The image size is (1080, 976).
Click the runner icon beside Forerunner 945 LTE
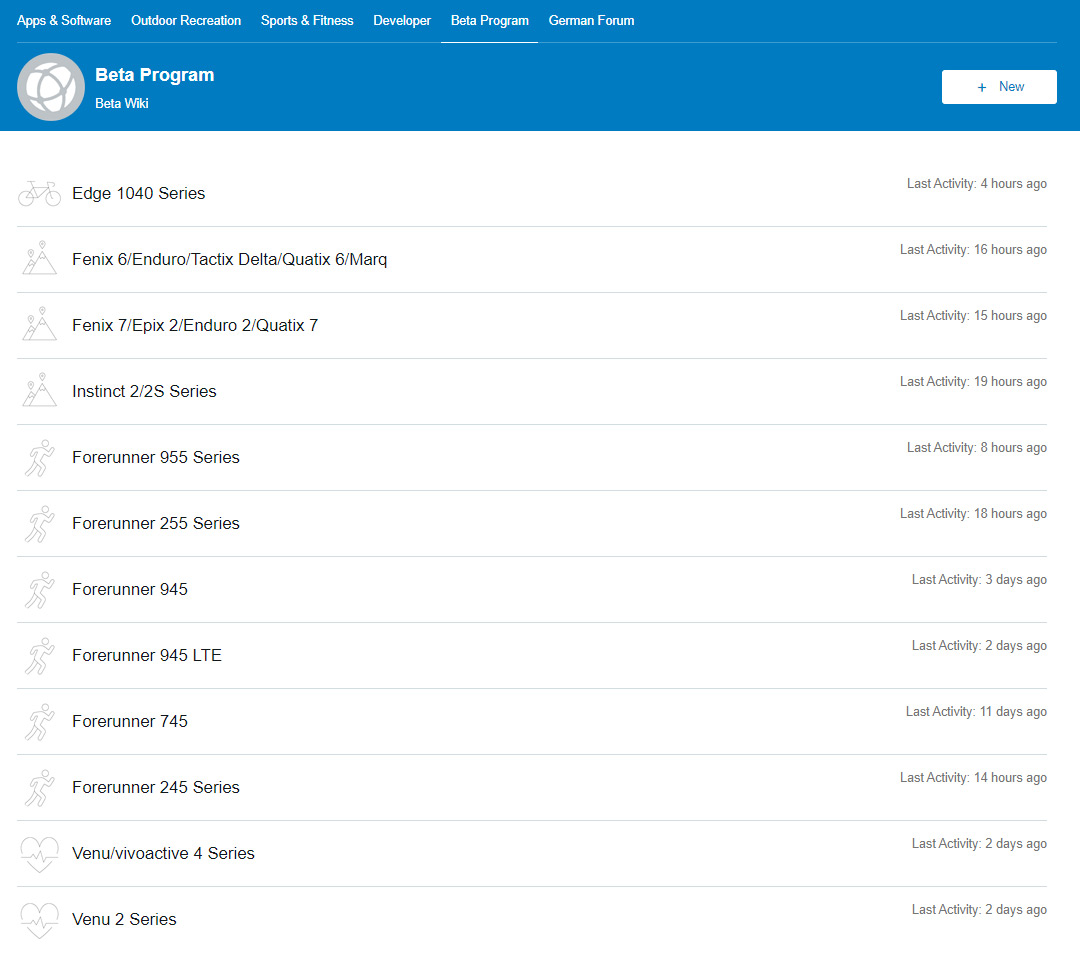(x=39, y=656)
